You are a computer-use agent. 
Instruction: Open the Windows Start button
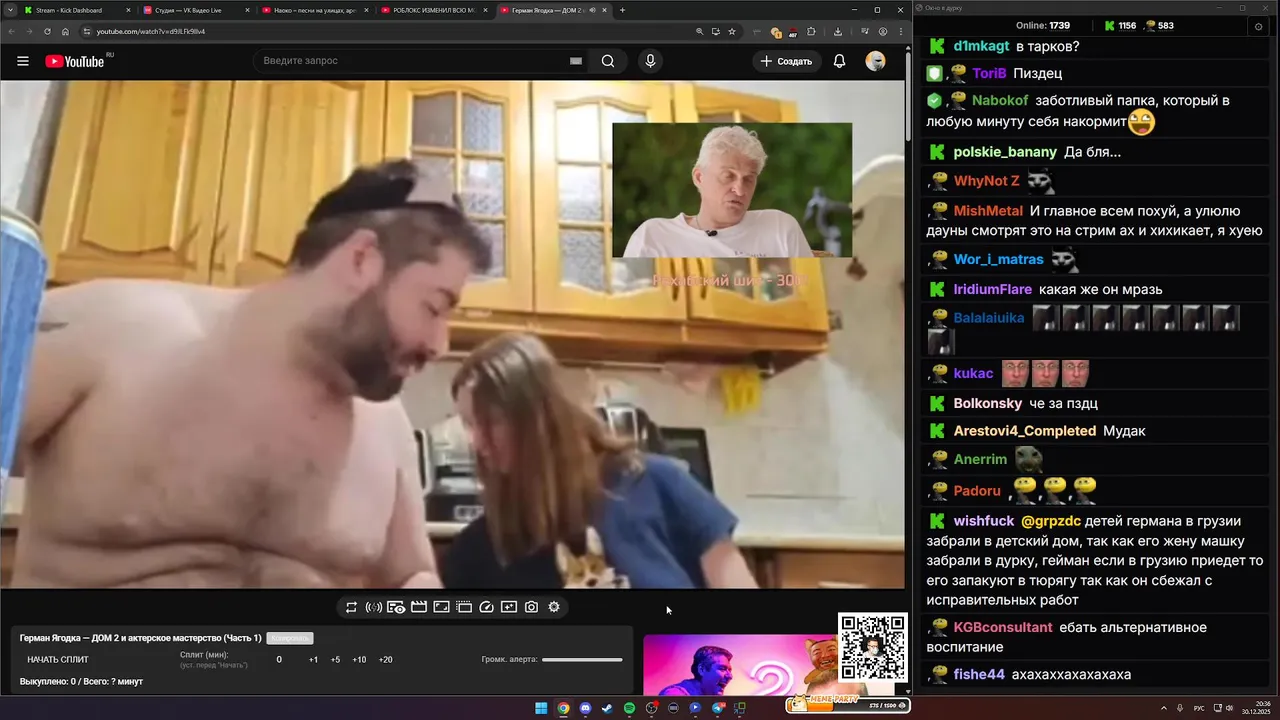point(541,708)
